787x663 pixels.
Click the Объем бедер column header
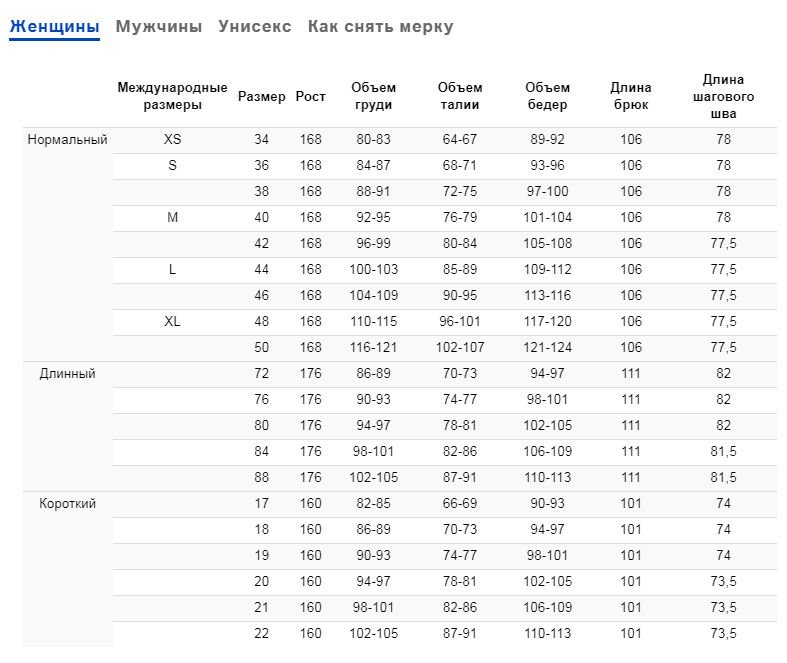click(x=547, y=96)
